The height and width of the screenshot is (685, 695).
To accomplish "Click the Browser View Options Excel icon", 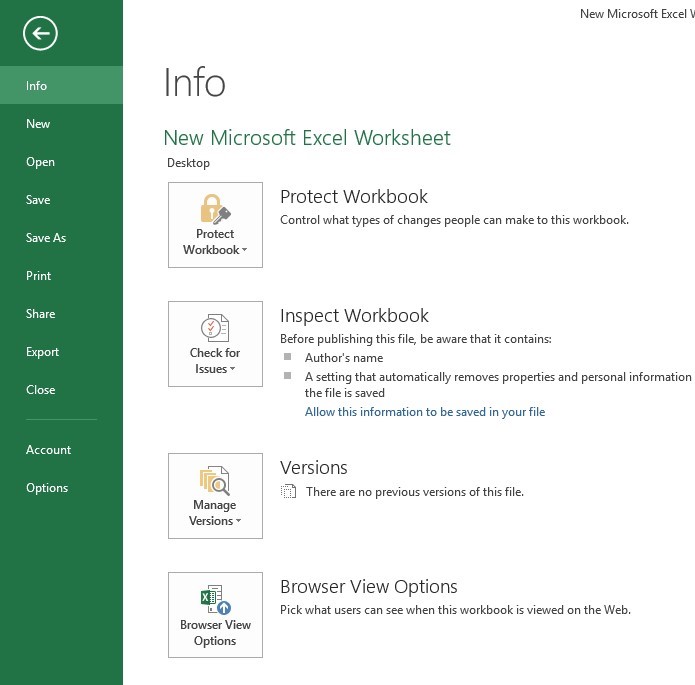I will pyautogui.click(x=215, y=600).
